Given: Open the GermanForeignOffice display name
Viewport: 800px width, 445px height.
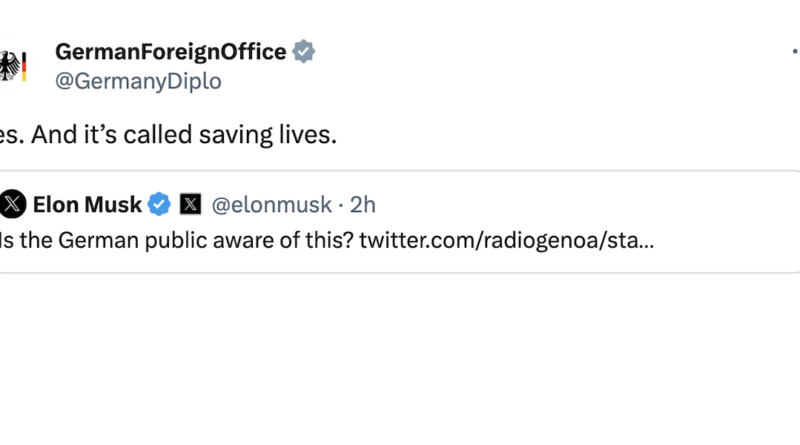Looking at the screenshot, I should [x=170, y=52].
